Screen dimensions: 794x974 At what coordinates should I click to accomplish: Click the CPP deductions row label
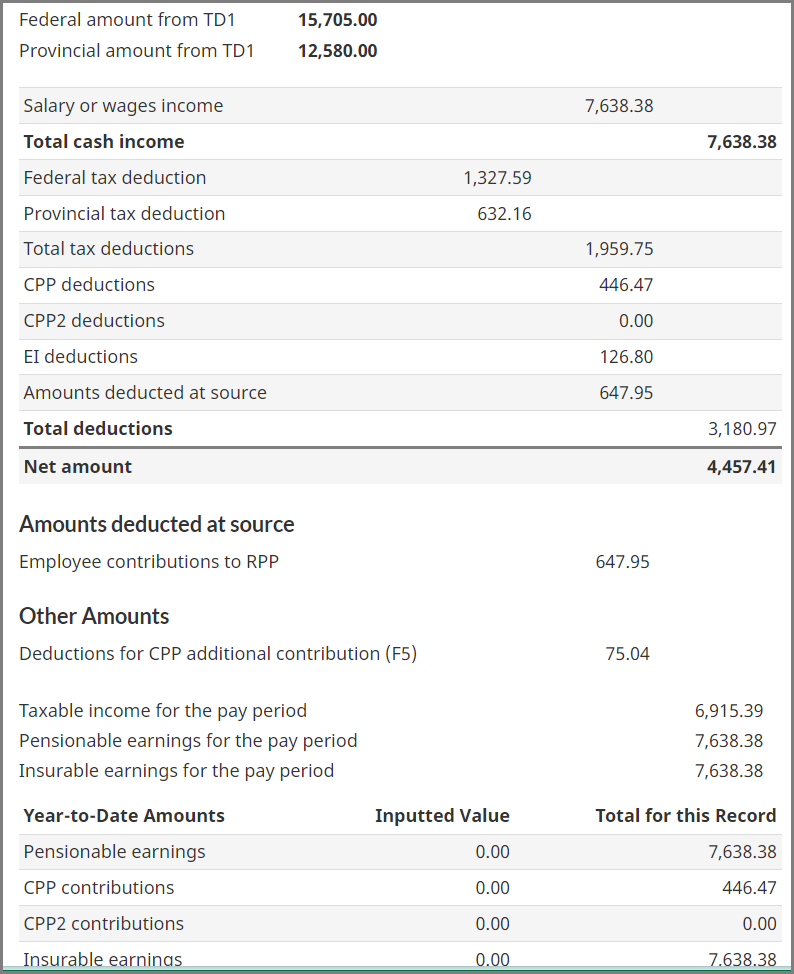pyautogui.click(x=89, y=285)
